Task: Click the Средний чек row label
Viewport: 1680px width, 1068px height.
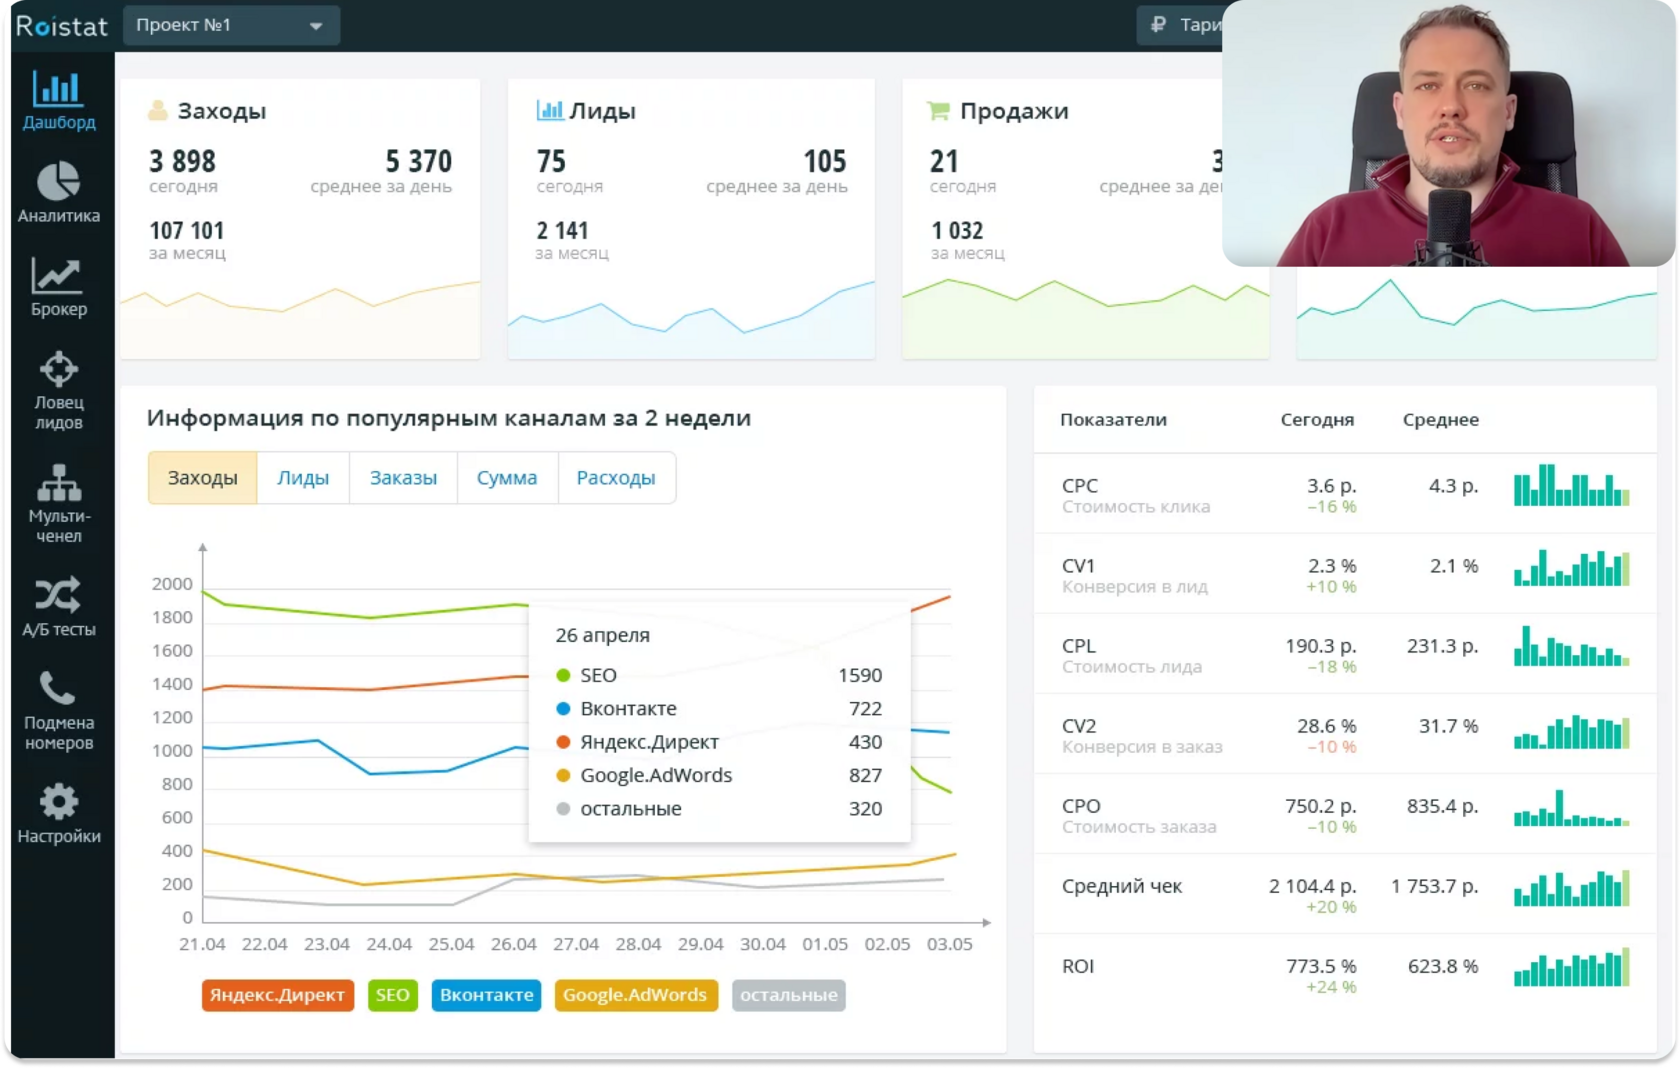Action: click(x=1122, y=886)
